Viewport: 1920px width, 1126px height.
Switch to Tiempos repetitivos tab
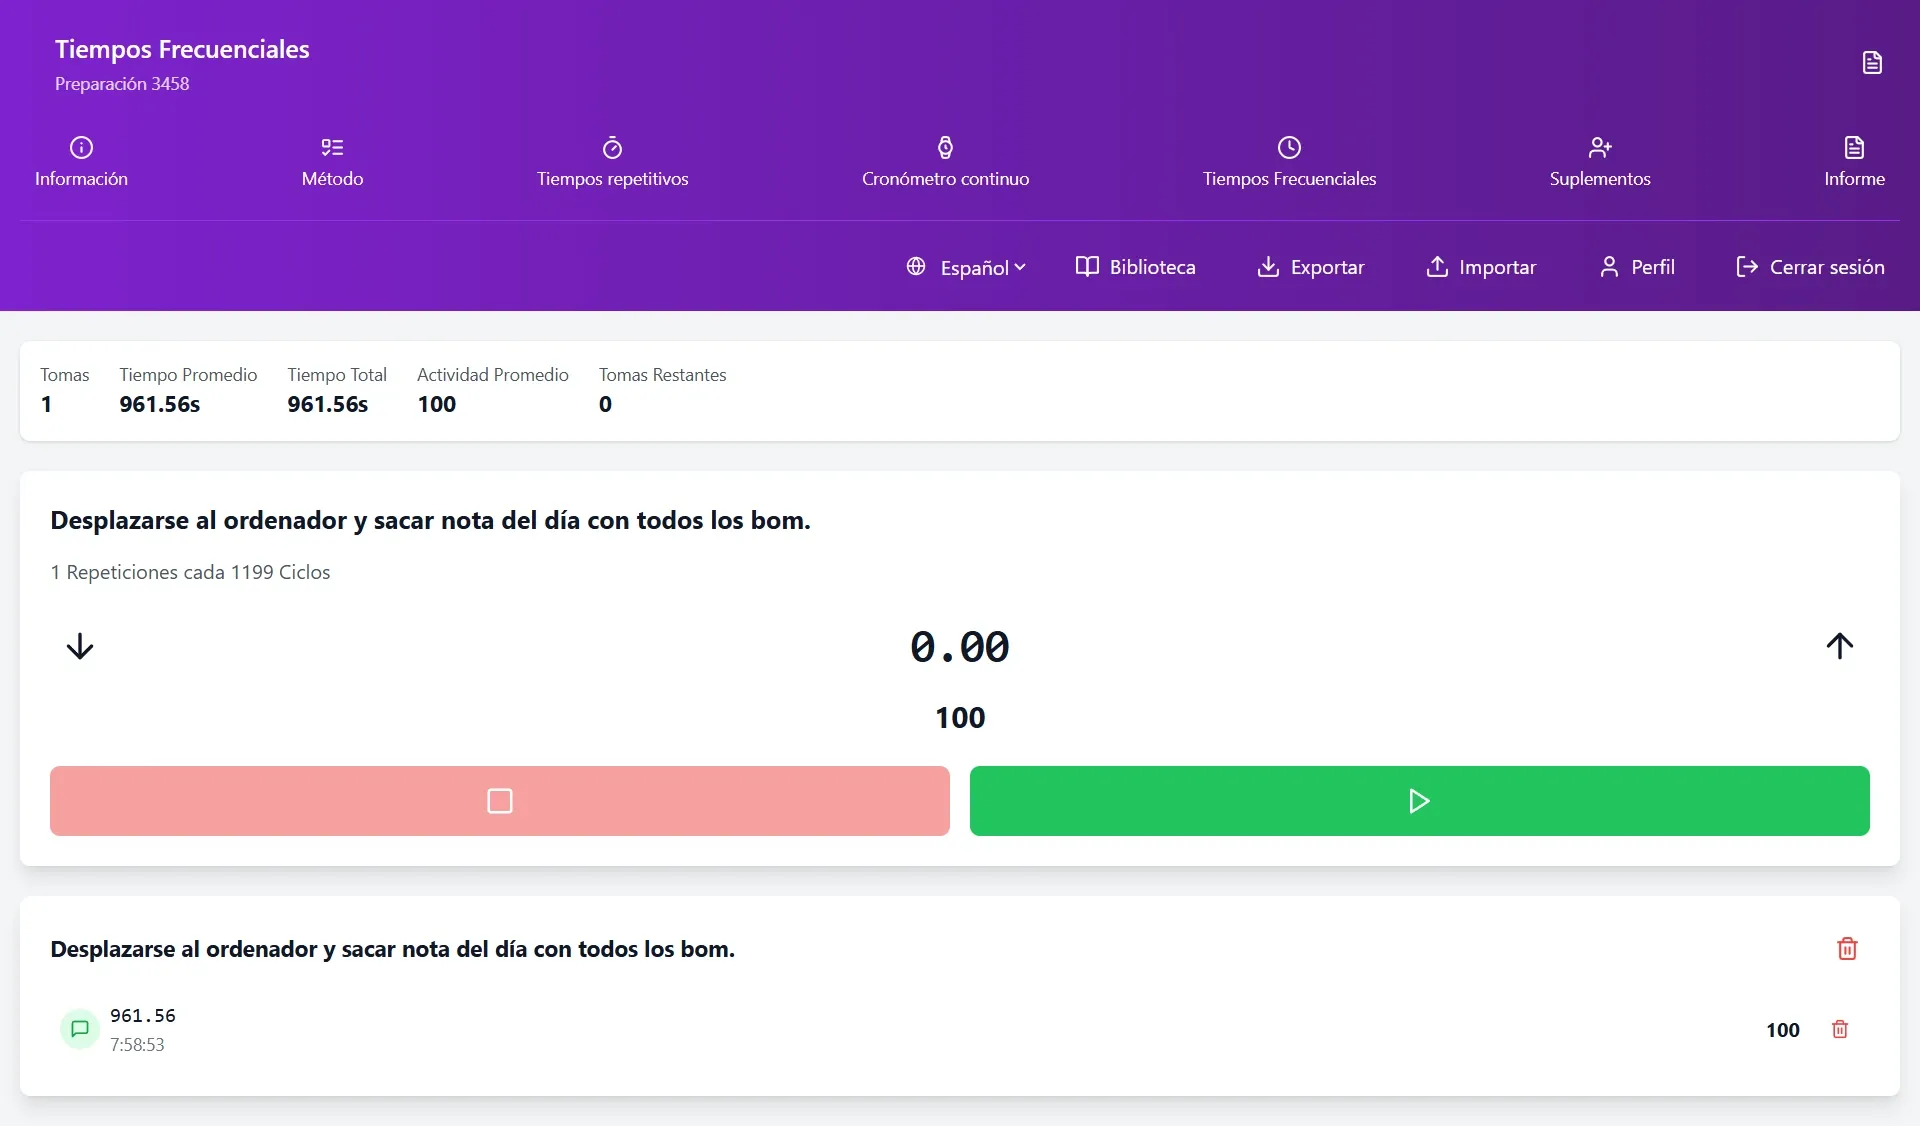point(612,162)
